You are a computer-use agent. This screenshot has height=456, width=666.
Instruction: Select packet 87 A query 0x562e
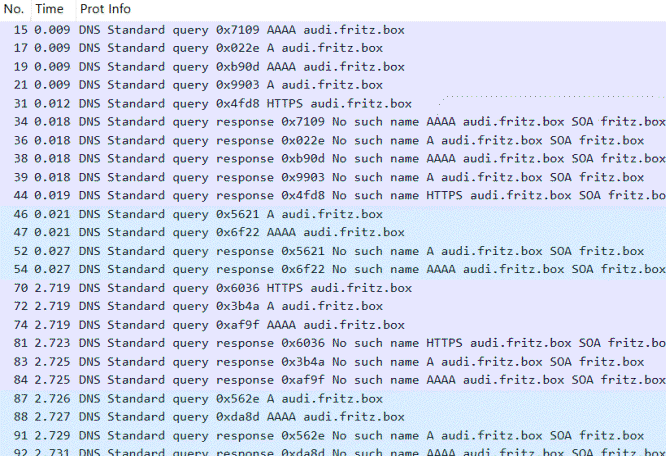point(333,399)
